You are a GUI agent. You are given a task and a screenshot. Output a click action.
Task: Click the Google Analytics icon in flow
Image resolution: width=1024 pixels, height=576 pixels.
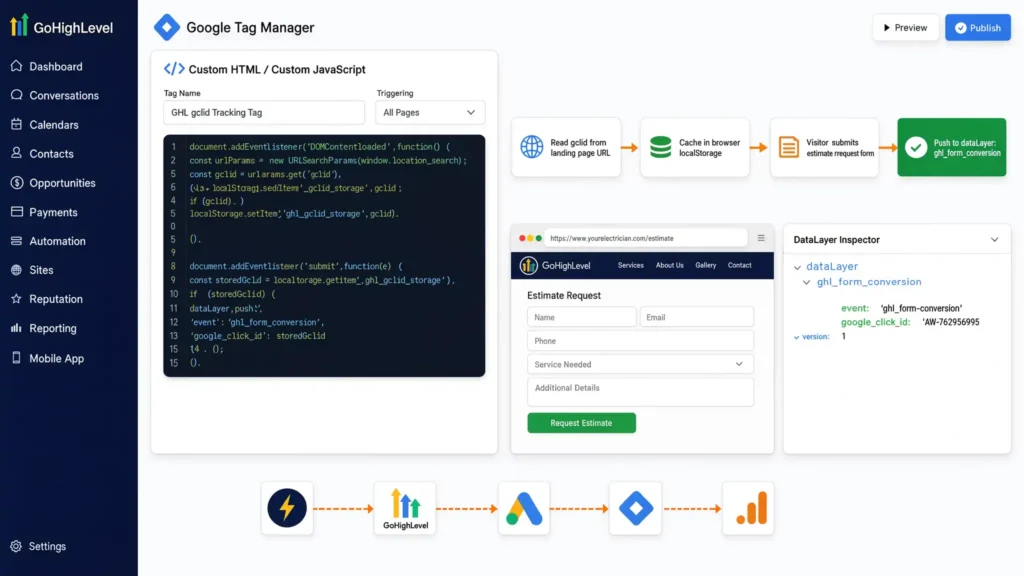click(748, 508)
